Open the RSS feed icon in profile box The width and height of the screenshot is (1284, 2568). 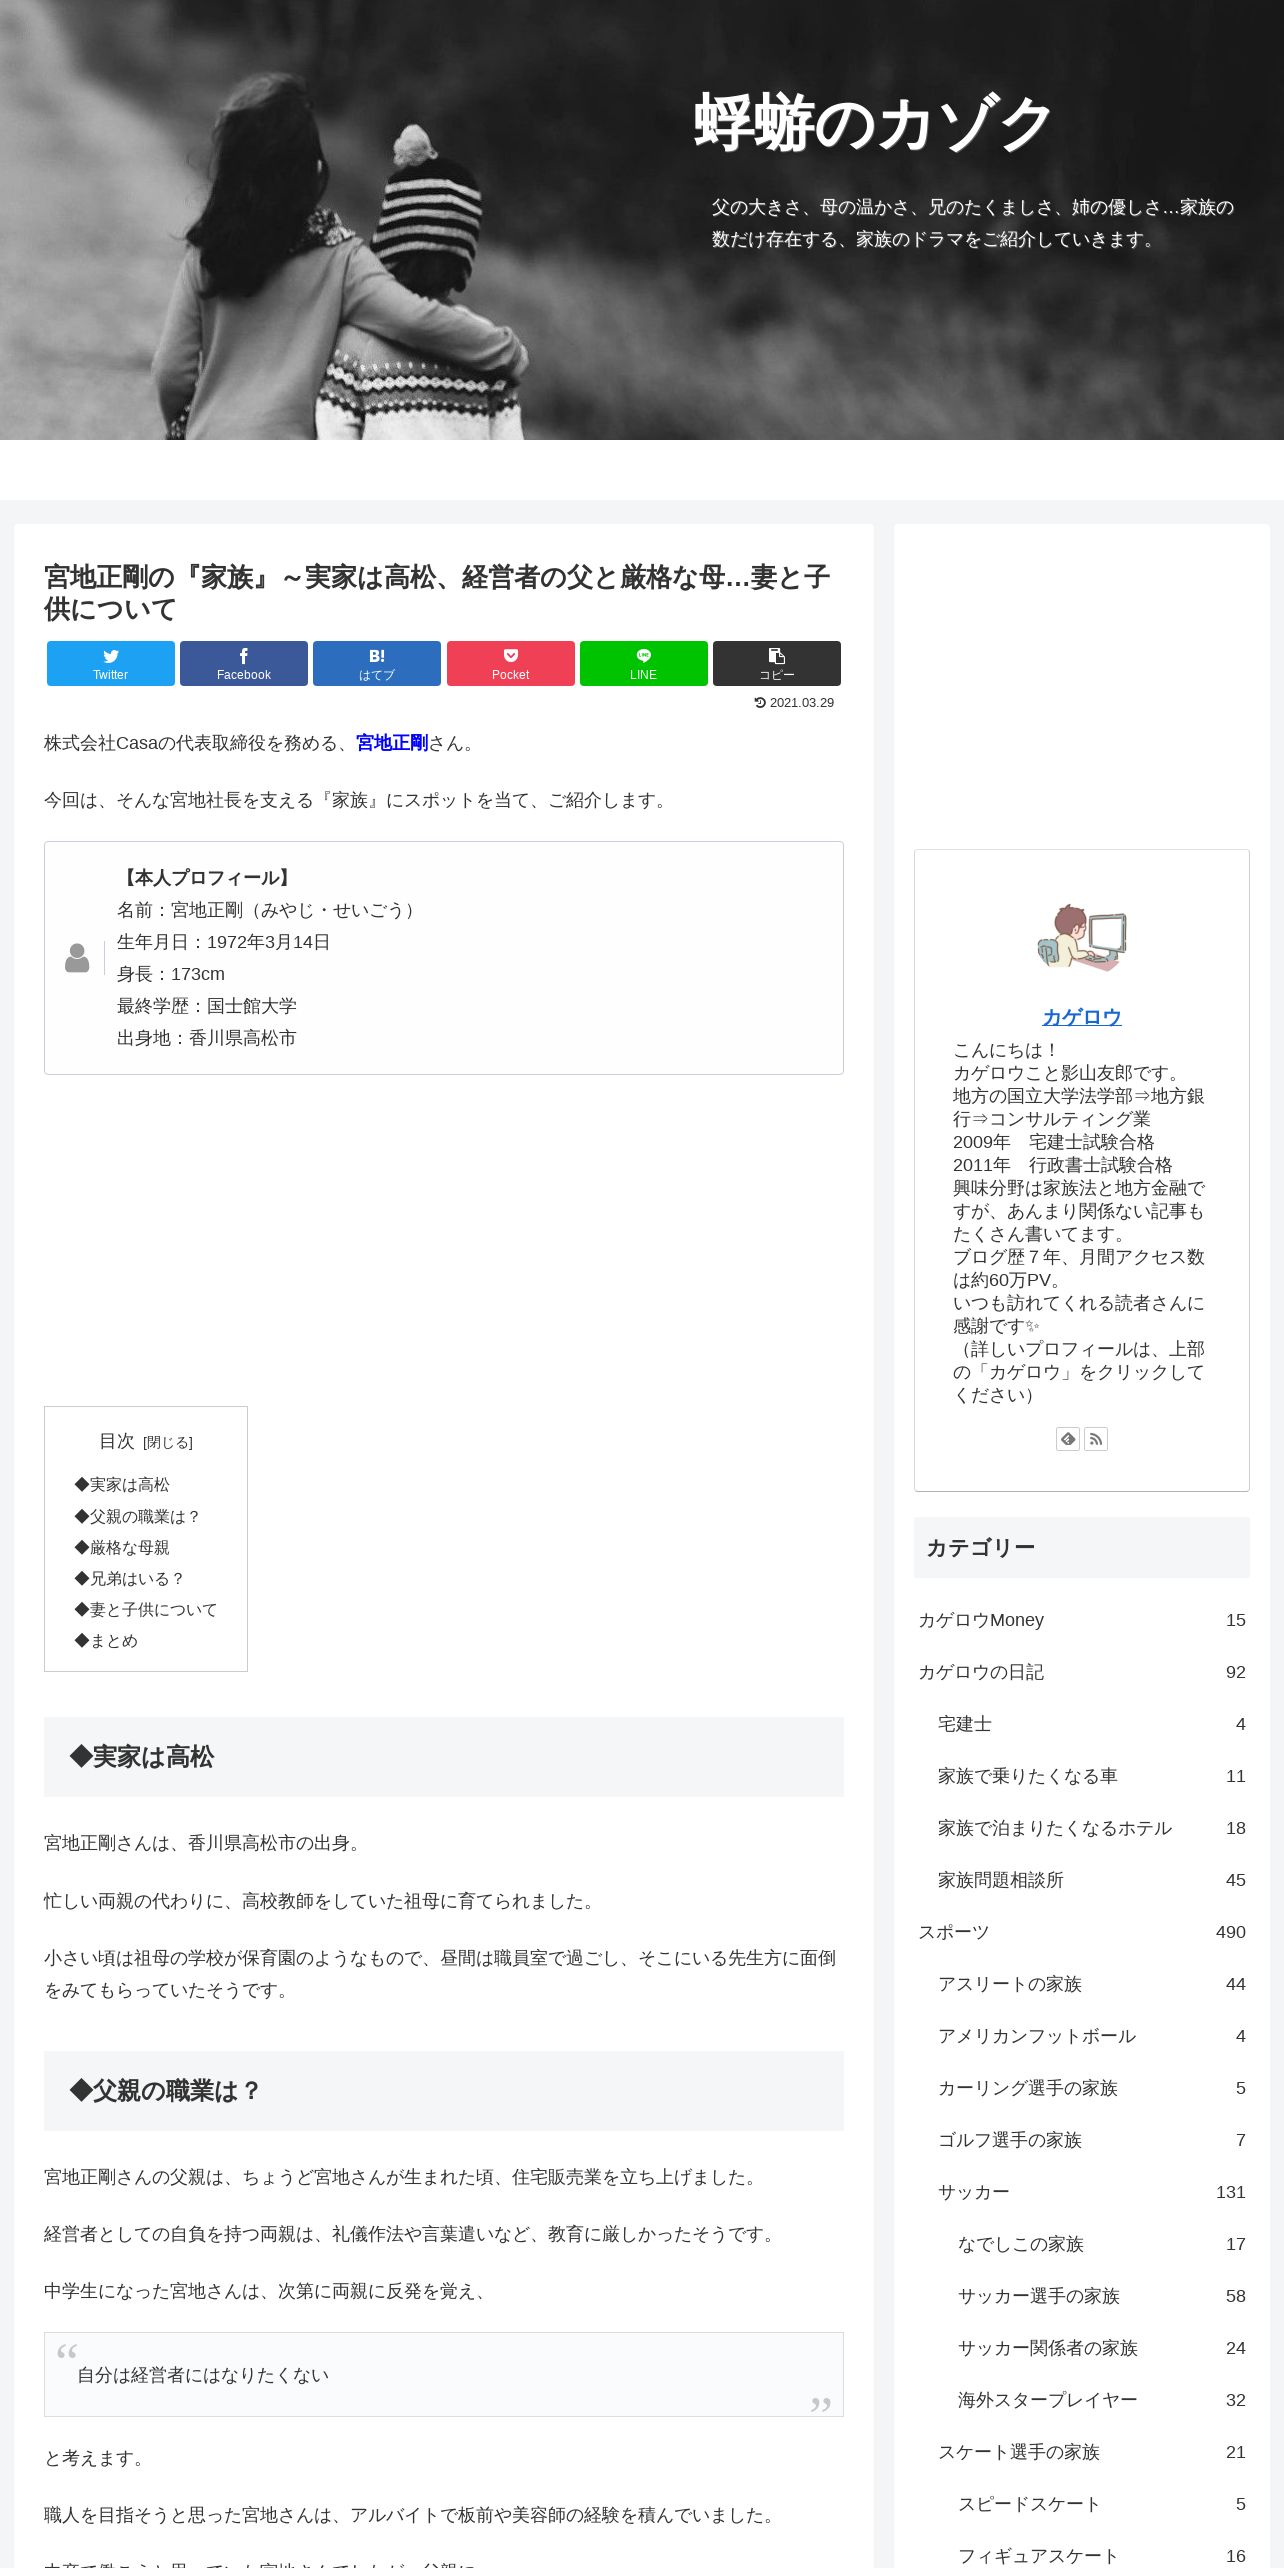click(x=1096, y=1439)
